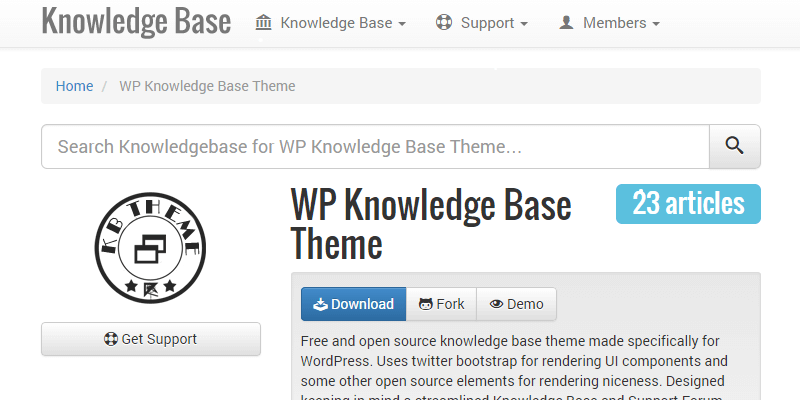Click the Knowledge Base site title
This screenshot has width=800, height=400.
(136, 22)
